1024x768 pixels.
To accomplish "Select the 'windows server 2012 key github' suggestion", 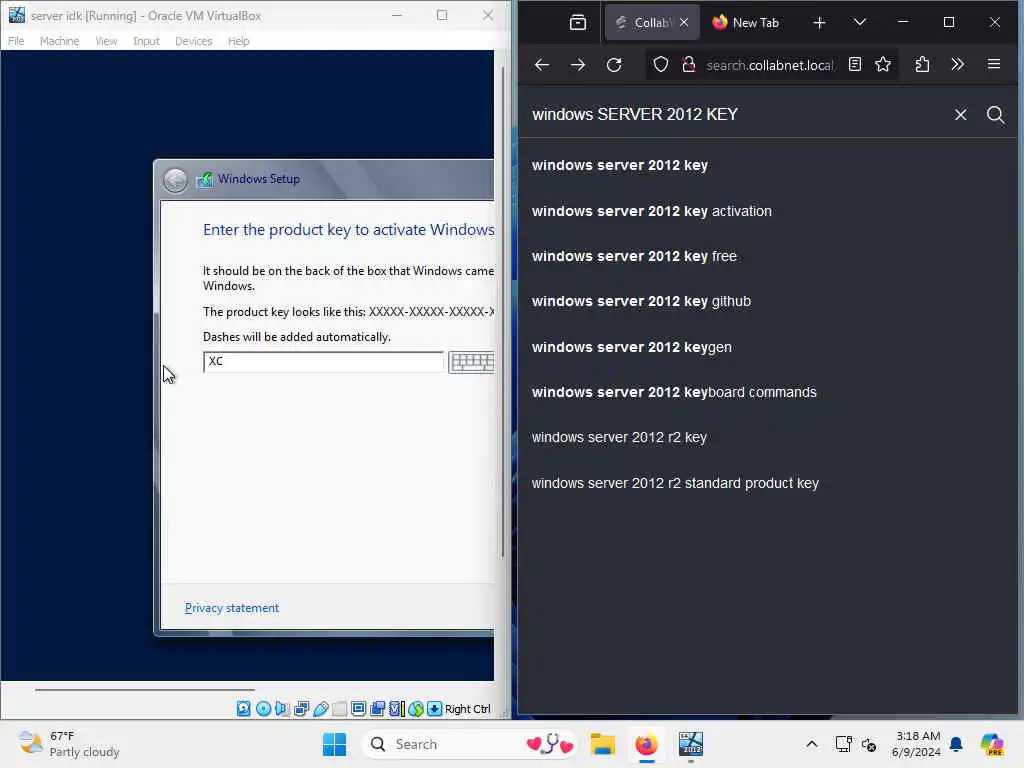I will 768,301.
